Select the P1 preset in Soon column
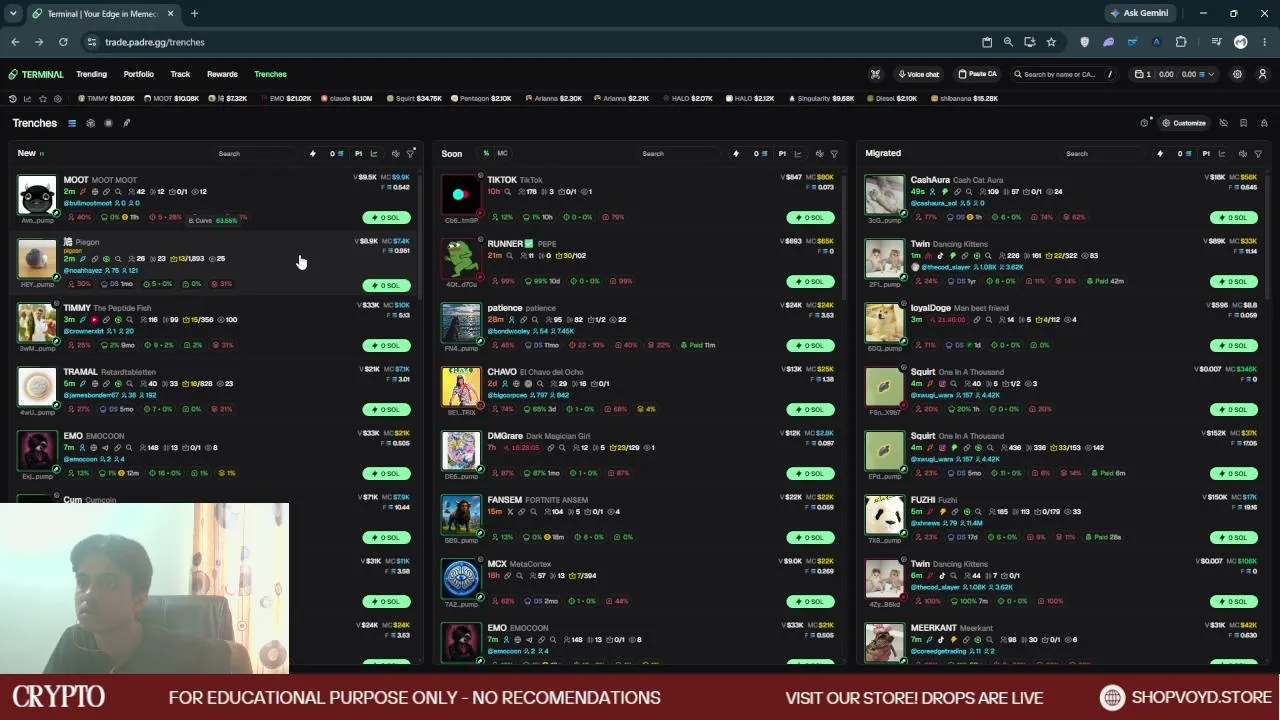 coord(782,154)
